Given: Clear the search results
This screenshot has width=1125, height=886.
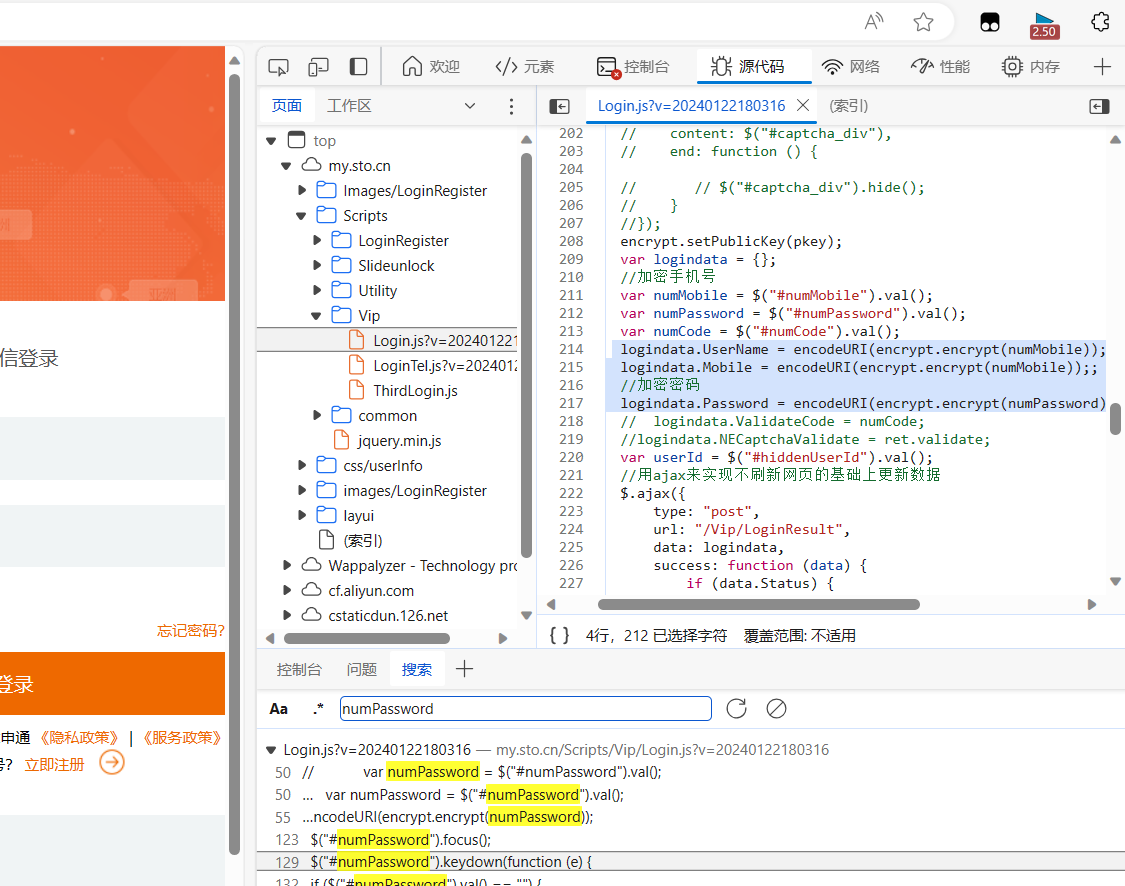Looking at the screenshot, I should 776,709.
